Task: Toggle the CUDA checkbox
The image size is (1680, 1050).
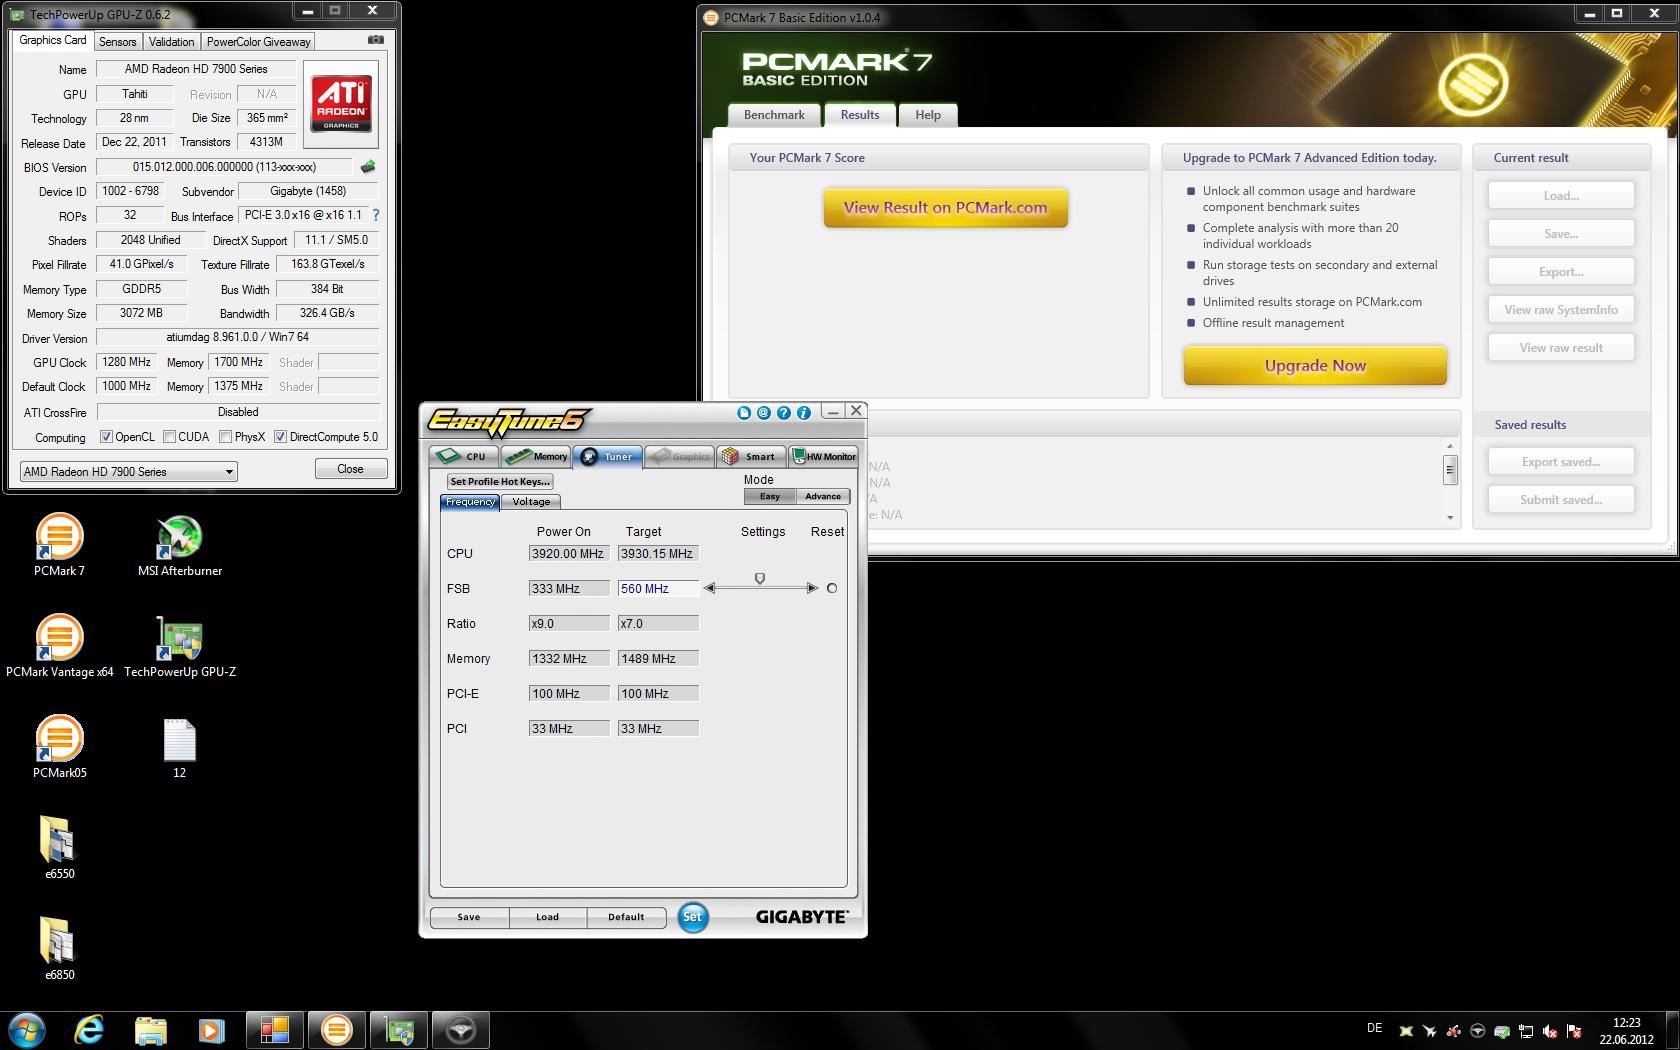Action: [x=169, y=437]
